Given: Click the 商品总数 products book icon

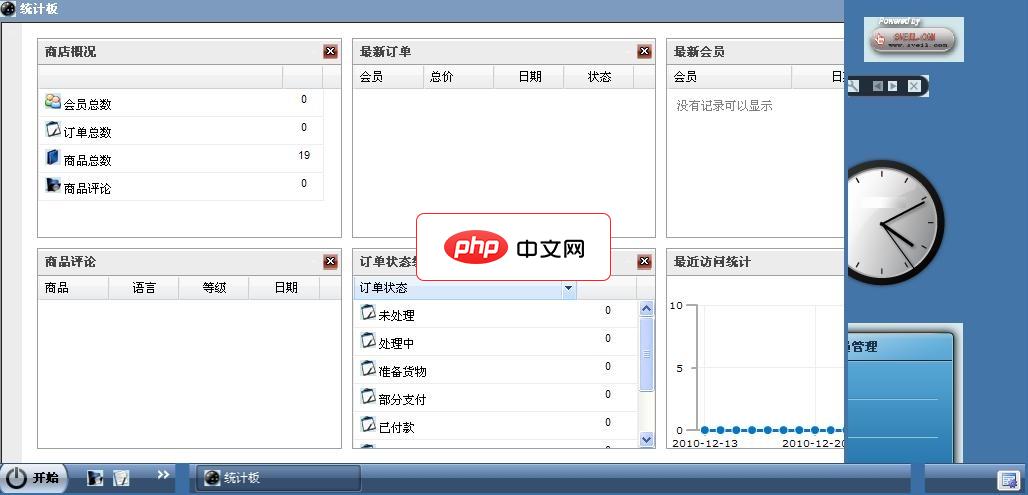Looking at the screenshot, I should coord(53,158).
